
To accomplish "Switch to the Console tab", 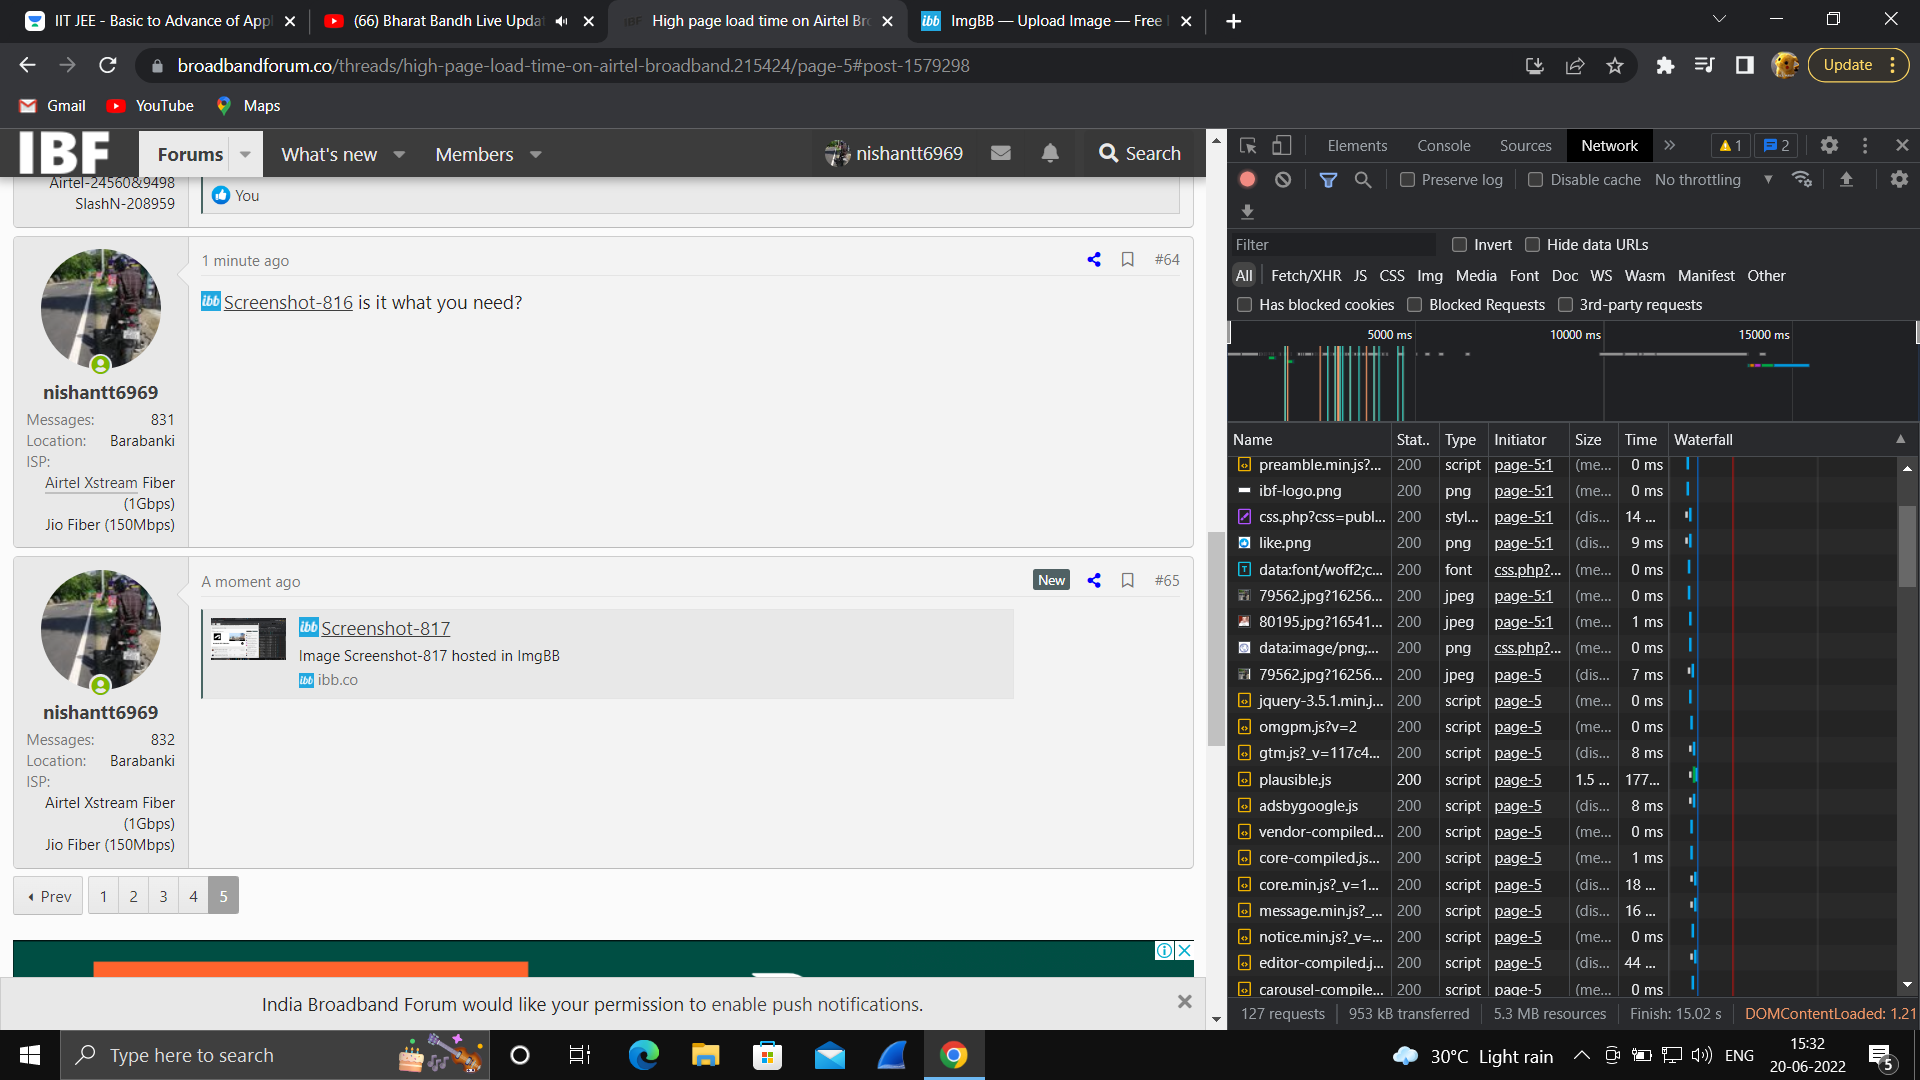I will pyautogui.click(x=1443, y=146).
